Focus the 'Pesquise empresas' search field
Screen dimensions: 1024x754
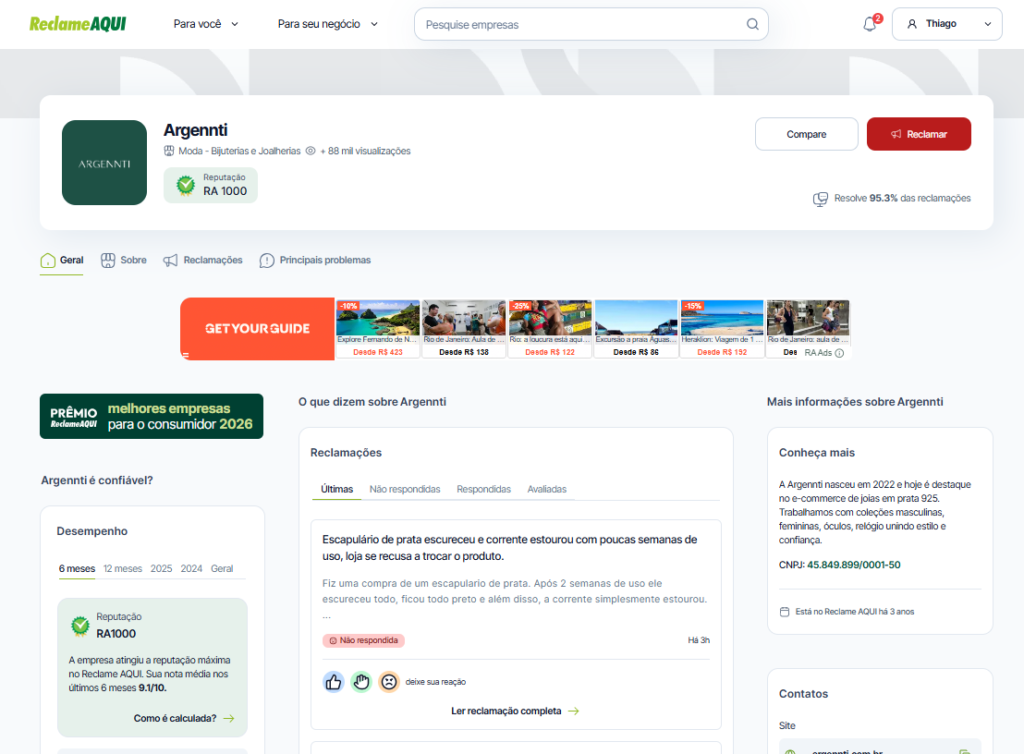[591, 24]
